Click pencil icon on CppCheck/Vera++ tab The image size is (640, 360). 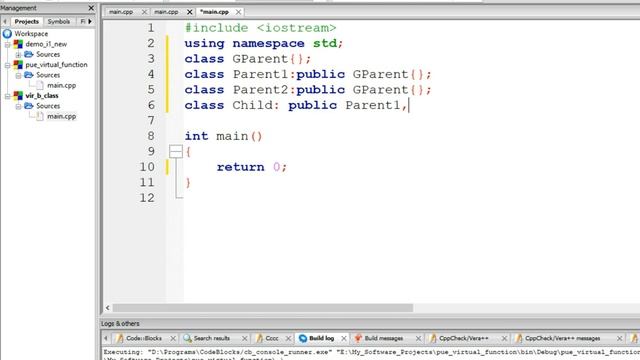[433, 338]
